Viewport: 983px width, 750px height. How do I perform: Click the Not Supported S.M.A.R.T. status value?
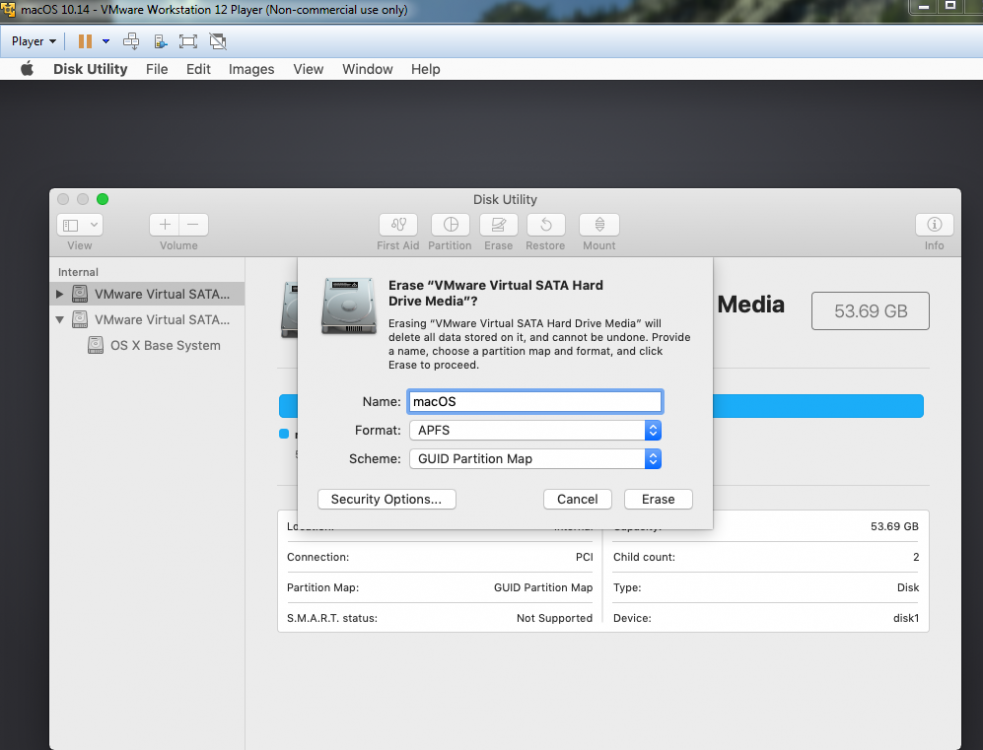click(554, 618)
